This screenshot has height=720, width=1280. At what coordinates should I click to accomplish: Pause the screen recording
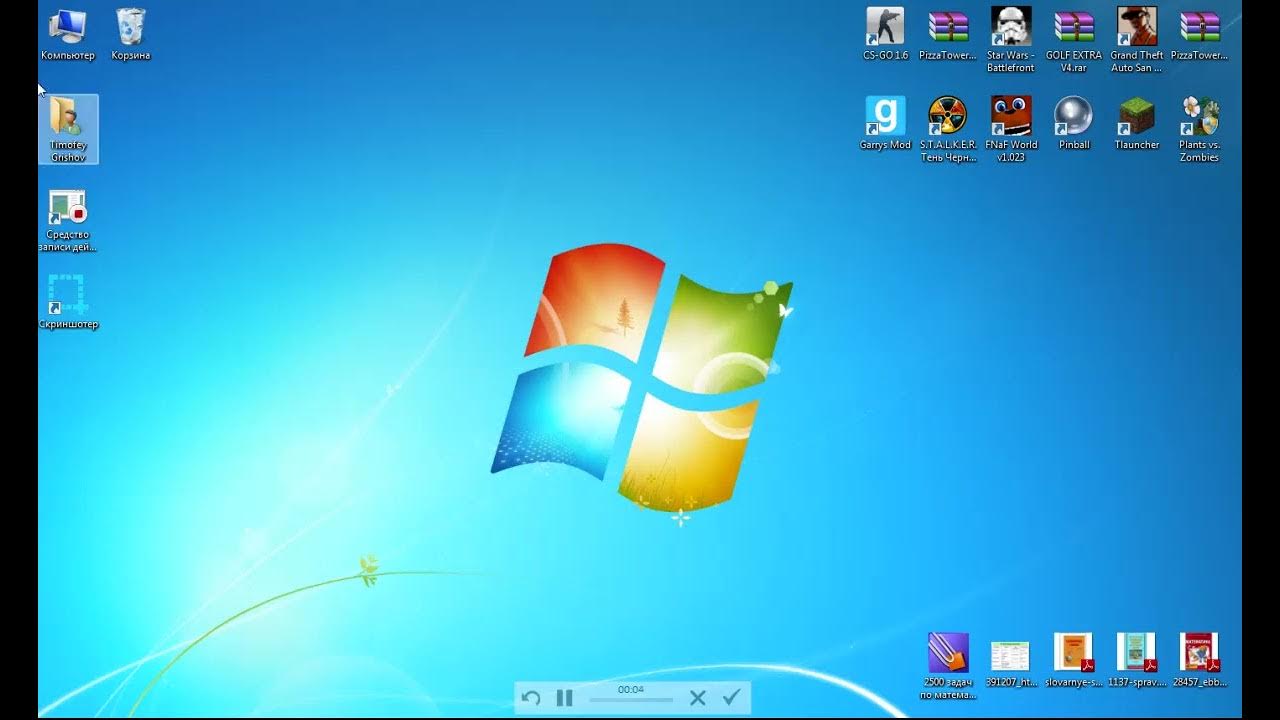pyautogui.click(x=564, y=698)
